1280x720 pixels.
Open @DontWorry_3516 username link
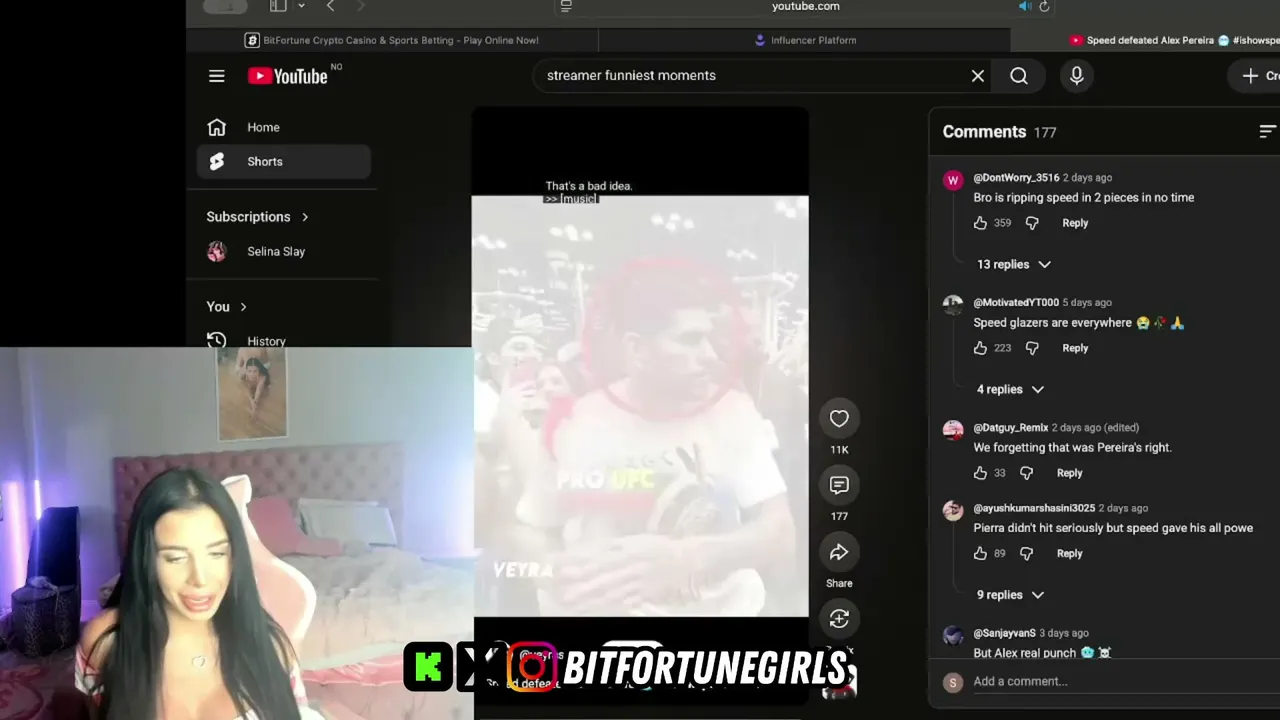point(1016,178)
